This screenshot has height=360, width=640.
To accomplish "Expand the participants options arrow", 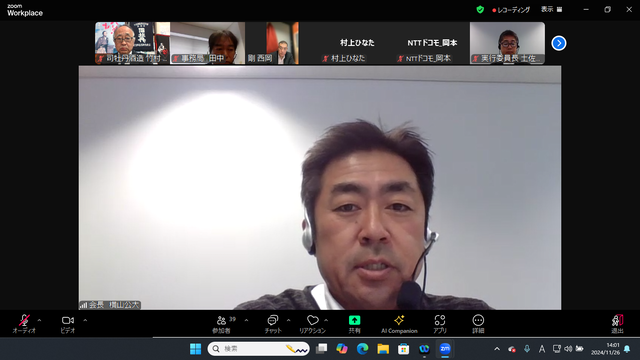I will 247,320.
